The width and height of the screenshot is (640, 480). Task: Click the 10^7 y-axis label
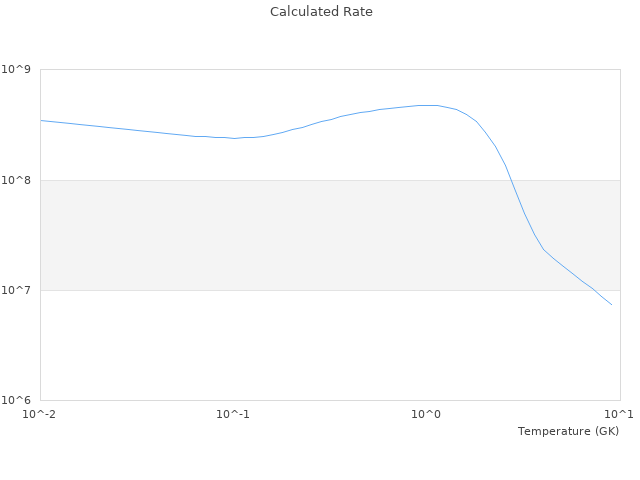[18, 290]
